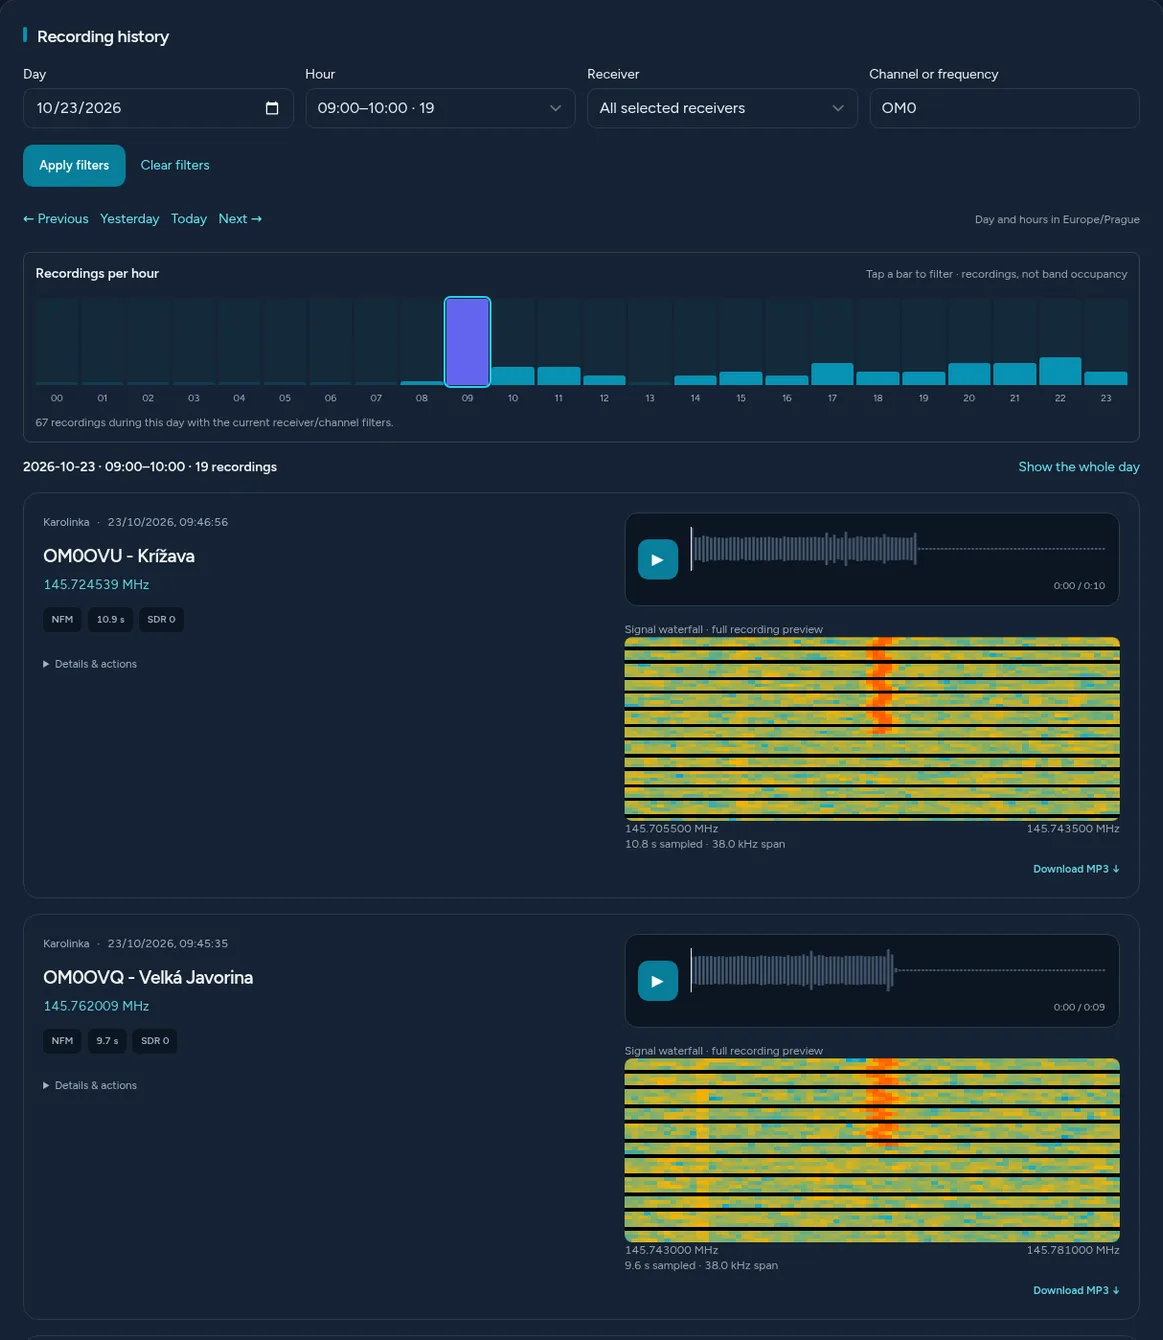Click the Apply filters button
The height and width of the screenshot is (1340, 1163).
(x=74, y=165)
